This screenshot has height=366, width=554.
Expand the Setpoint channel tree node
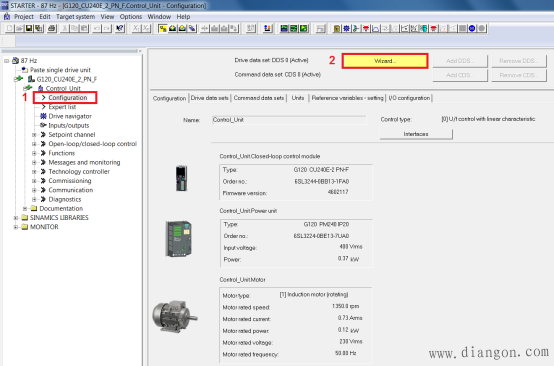(34, 135)
